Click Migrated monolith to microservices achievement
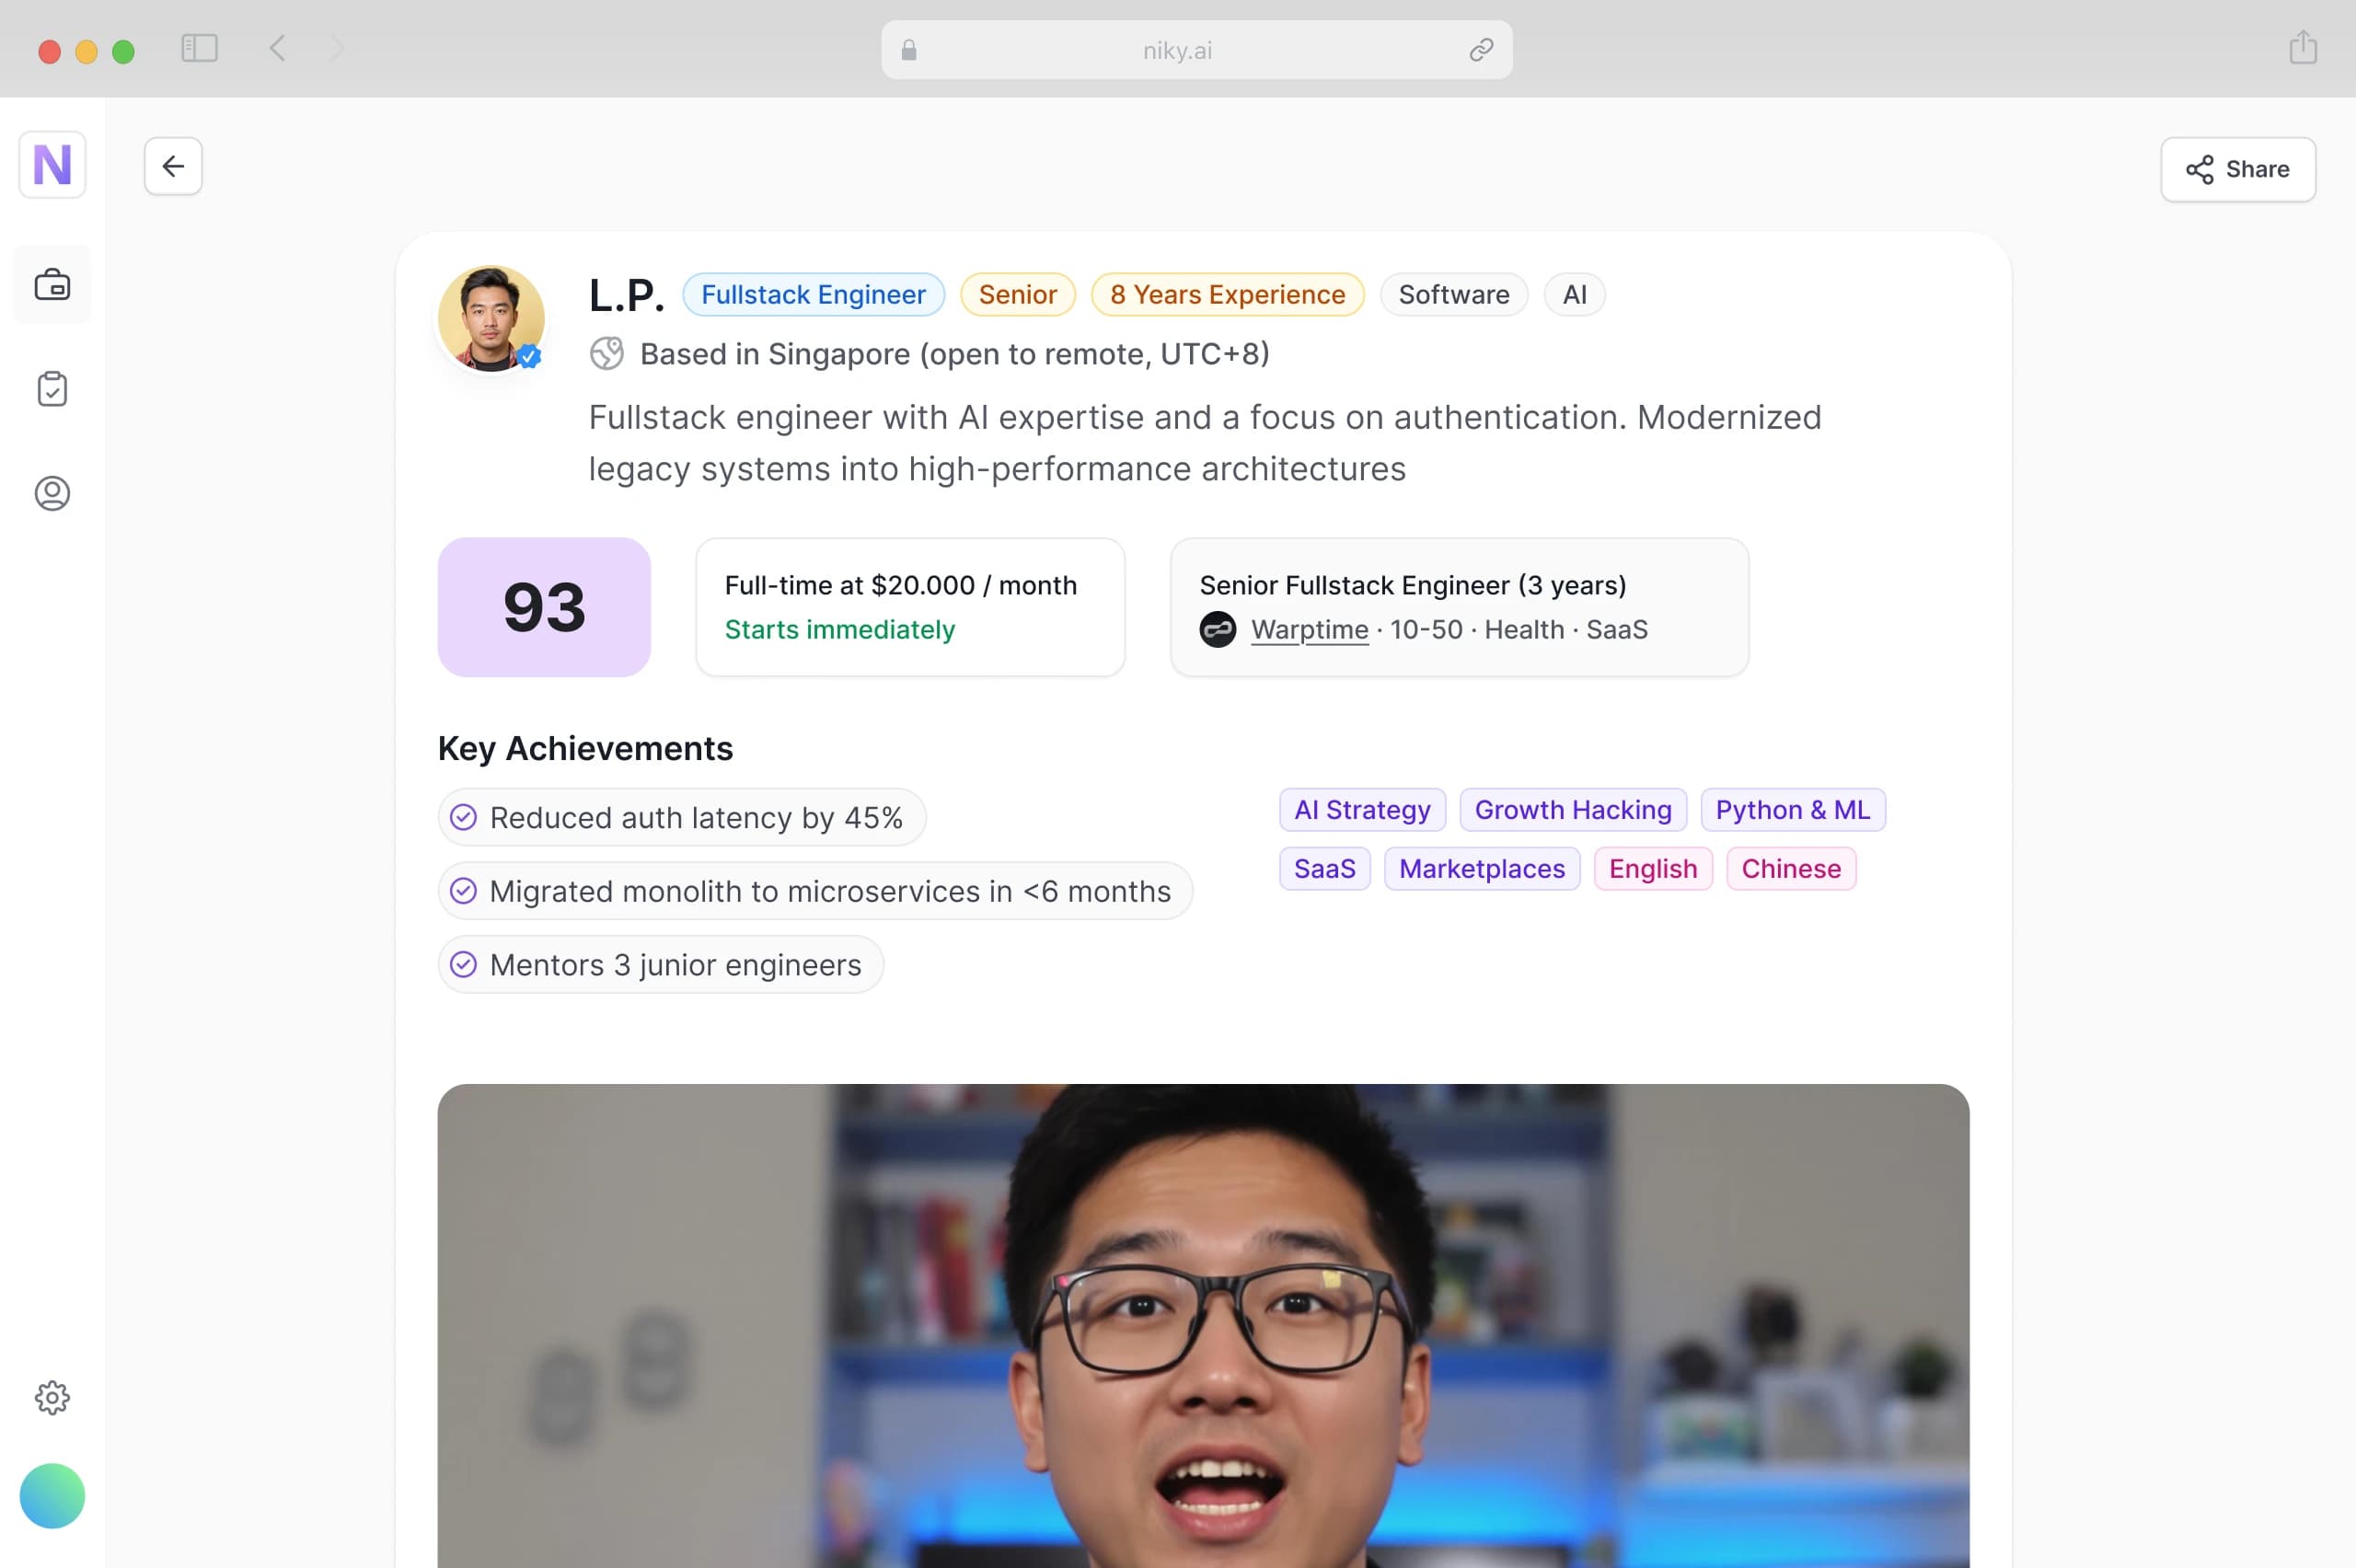2356x1568 pixels. coord(815,891)
